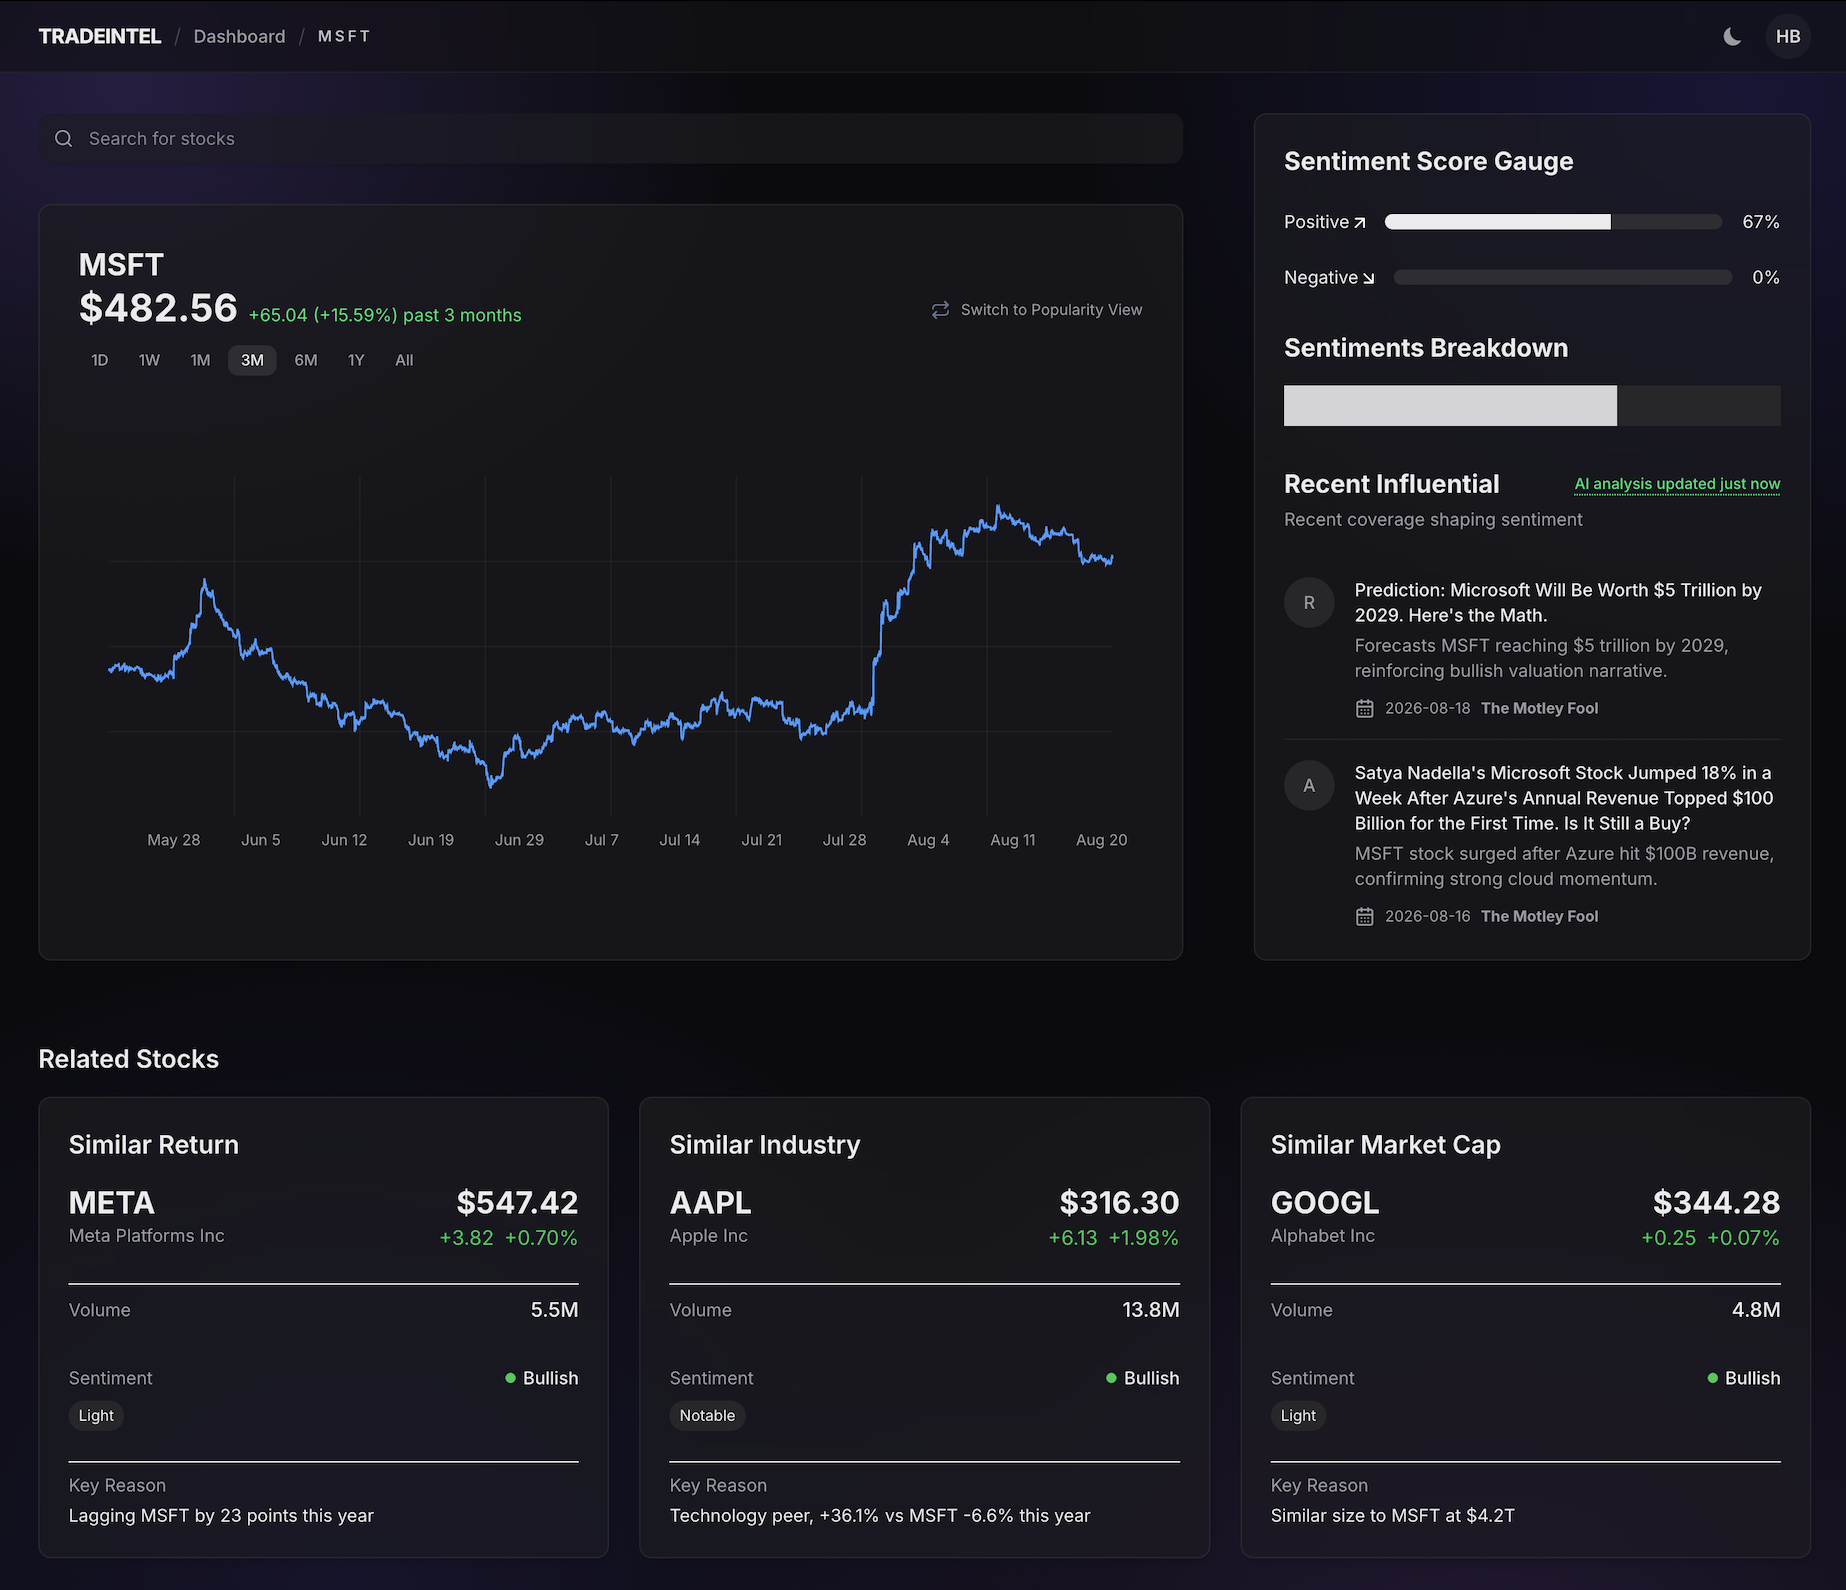Click the 4.8M volume value

tap(1756, 1310)
